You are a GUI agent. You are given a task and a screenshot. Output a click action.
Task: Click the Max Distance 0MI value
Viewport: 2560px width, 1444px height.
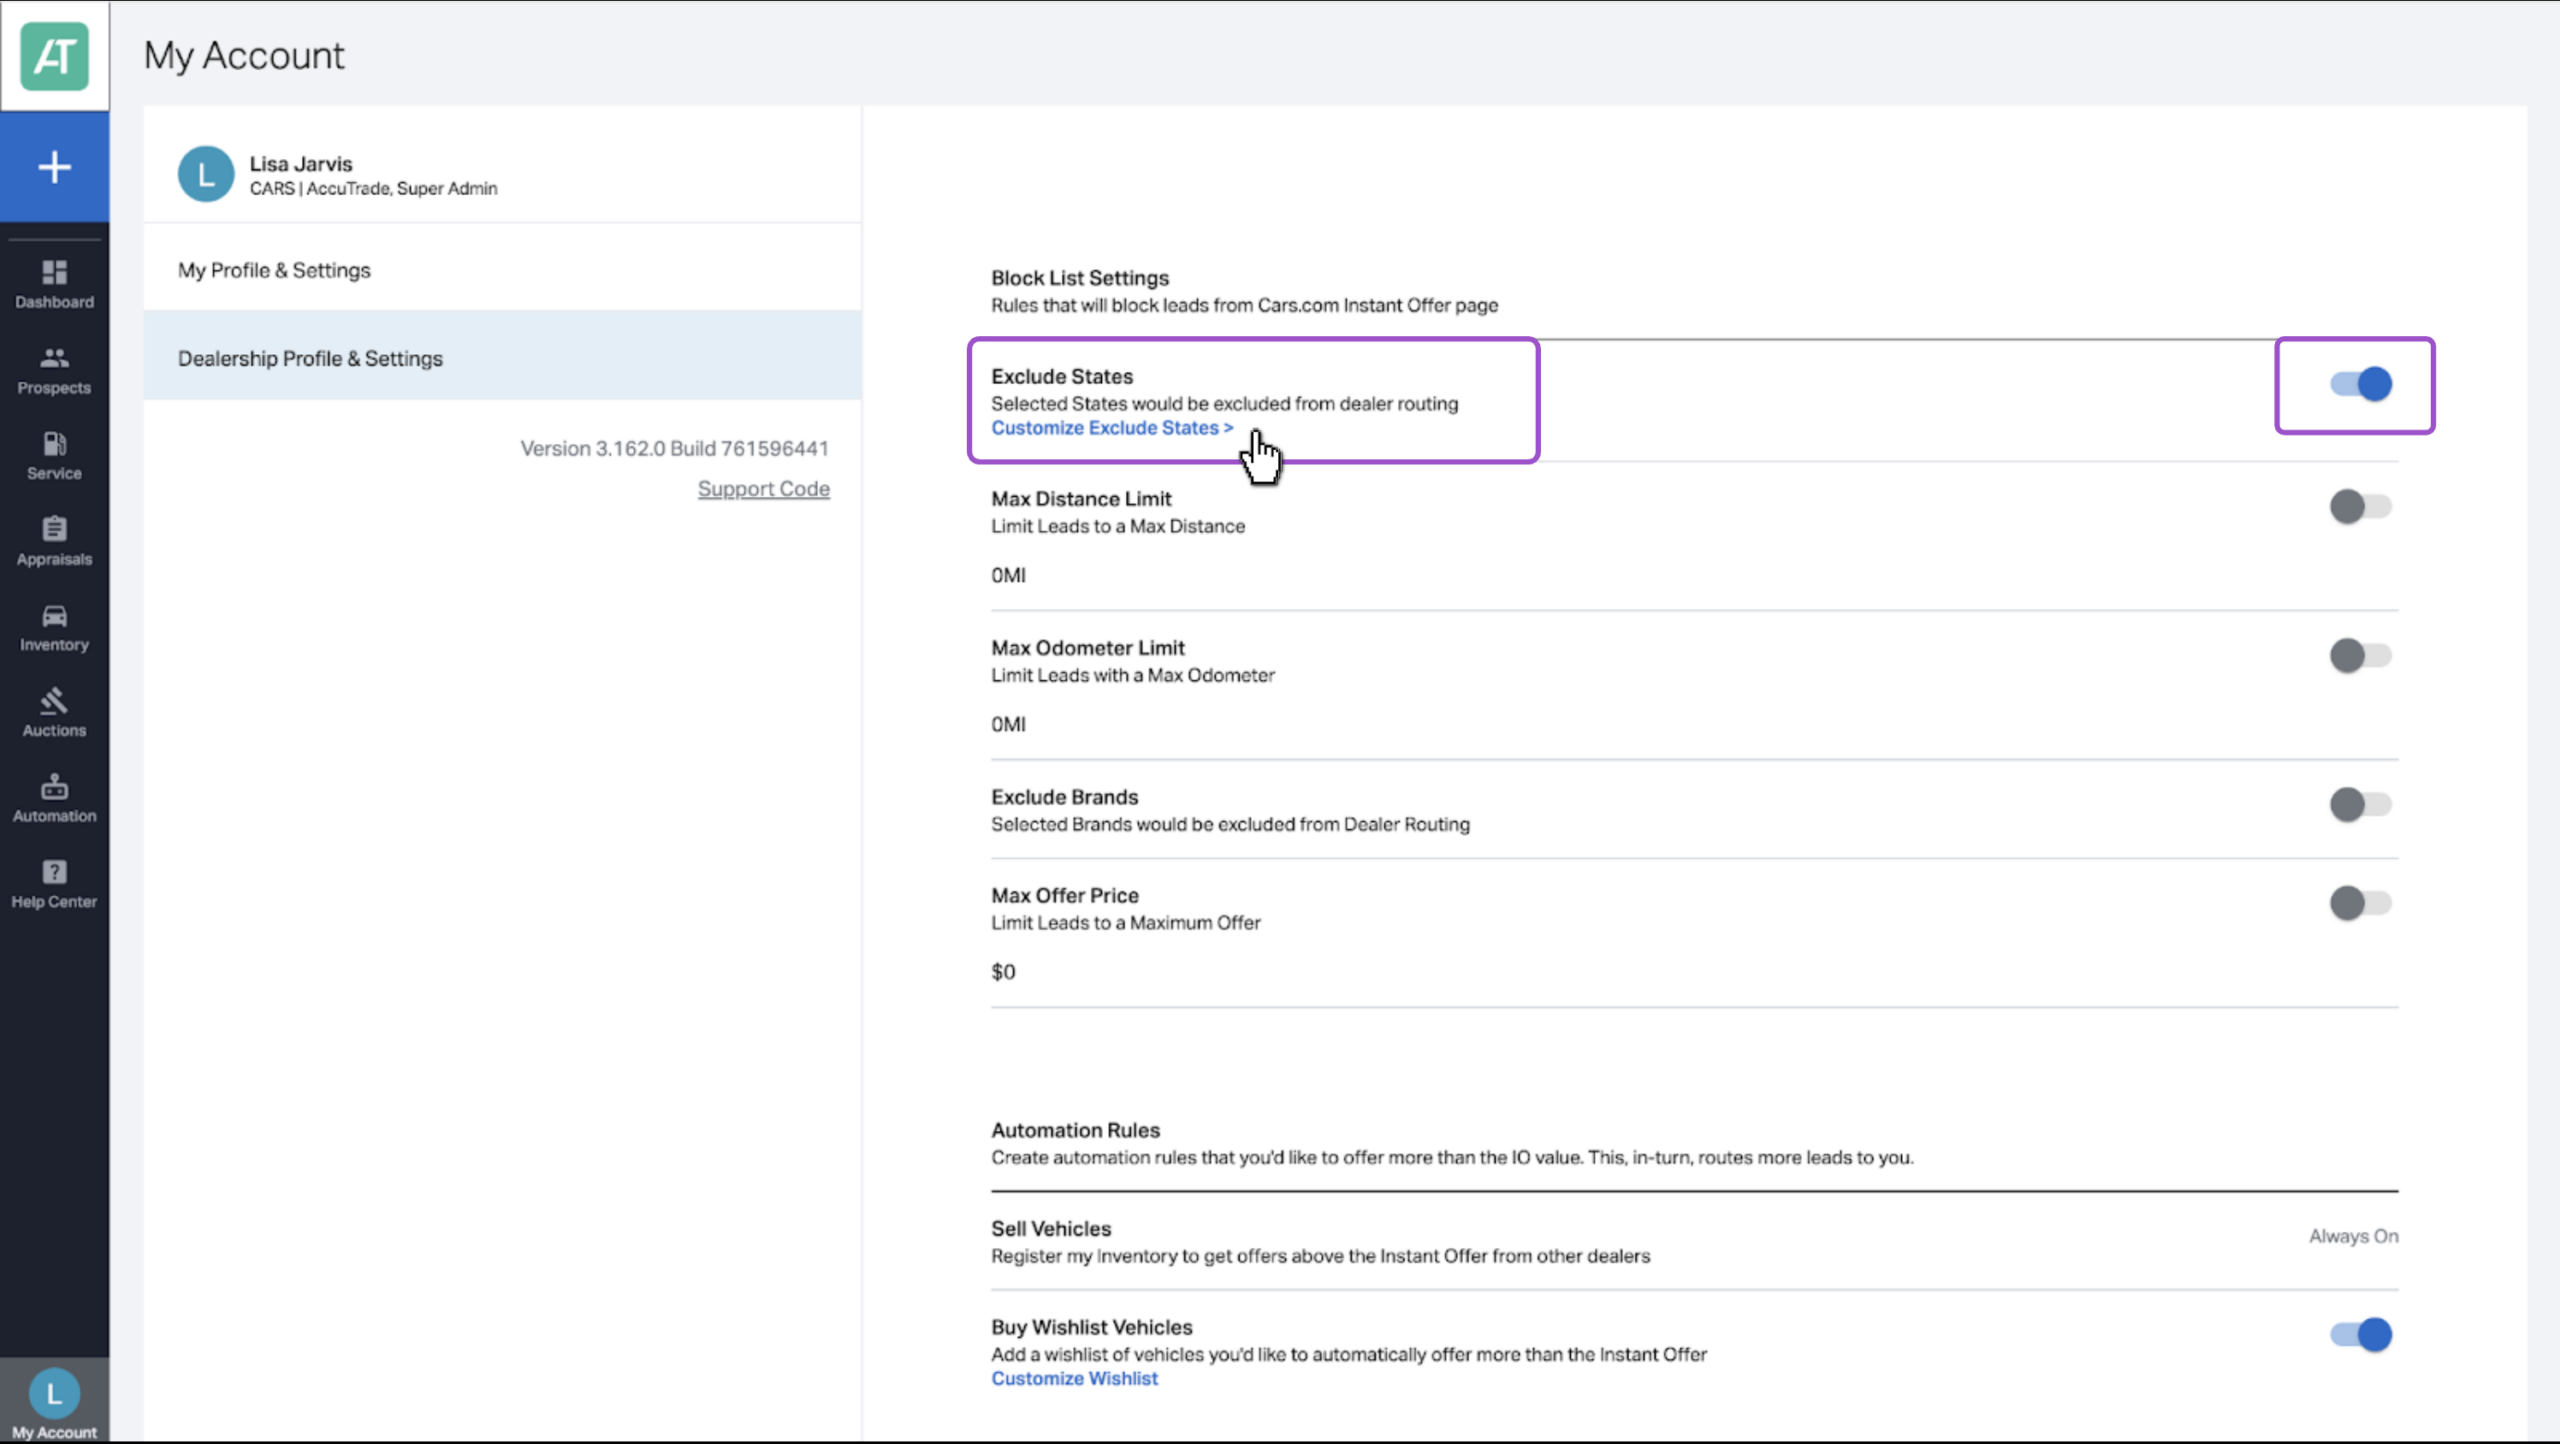tap(1008, 575)
